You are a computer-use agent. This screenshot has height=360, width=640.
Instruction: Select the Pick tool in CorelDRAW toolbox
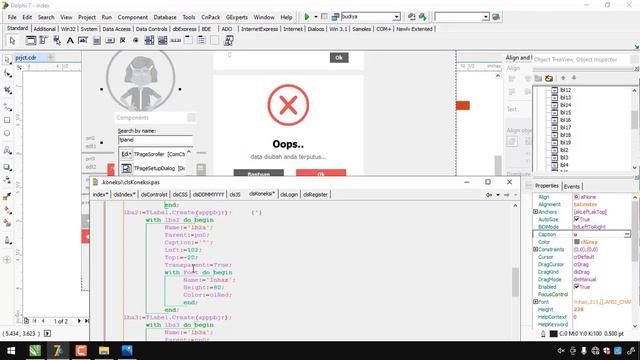[7, 60]
